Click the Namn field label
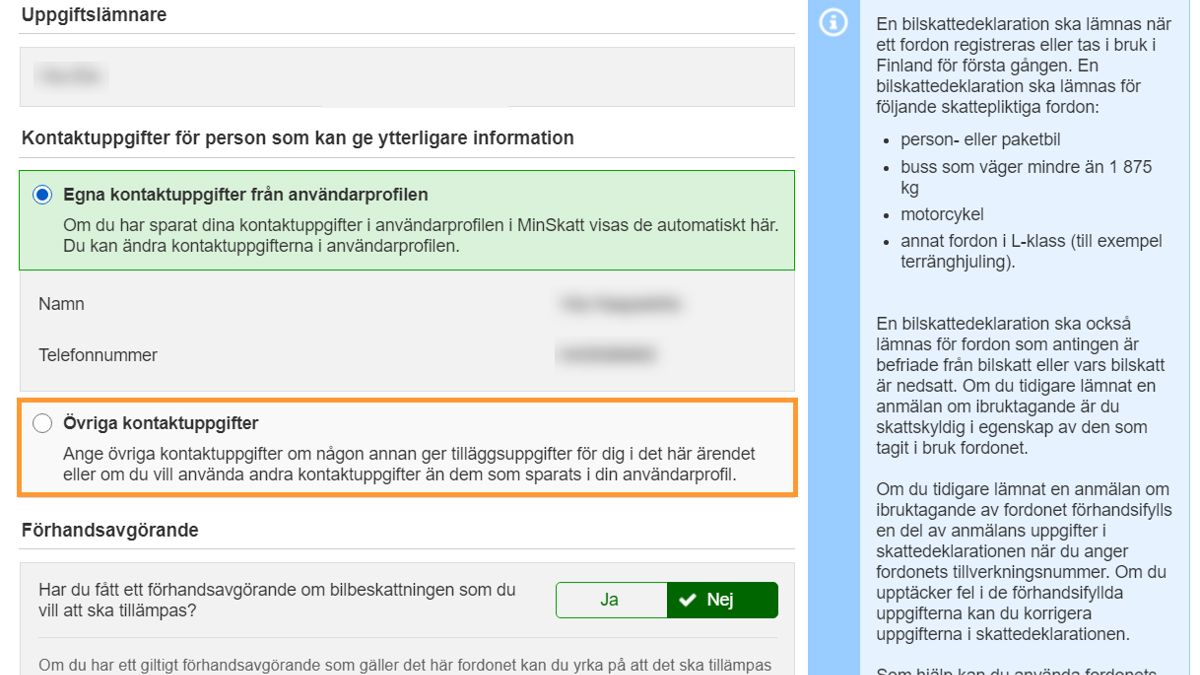This screenshot has height=675, width=1200. click(62, 304)
